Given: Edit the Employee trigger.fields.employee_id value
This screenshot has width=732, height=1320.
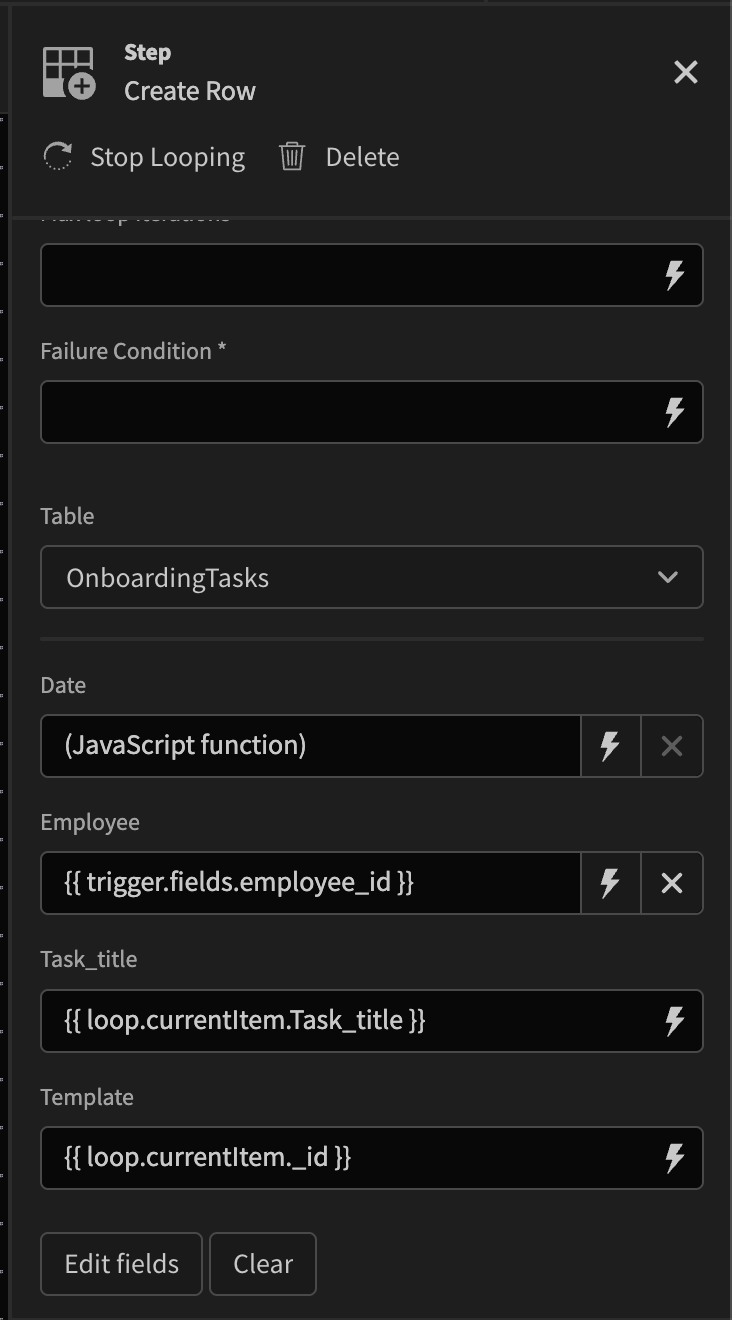Looking at the screenshot, I should pyautogui.click(x=310, y=883).
